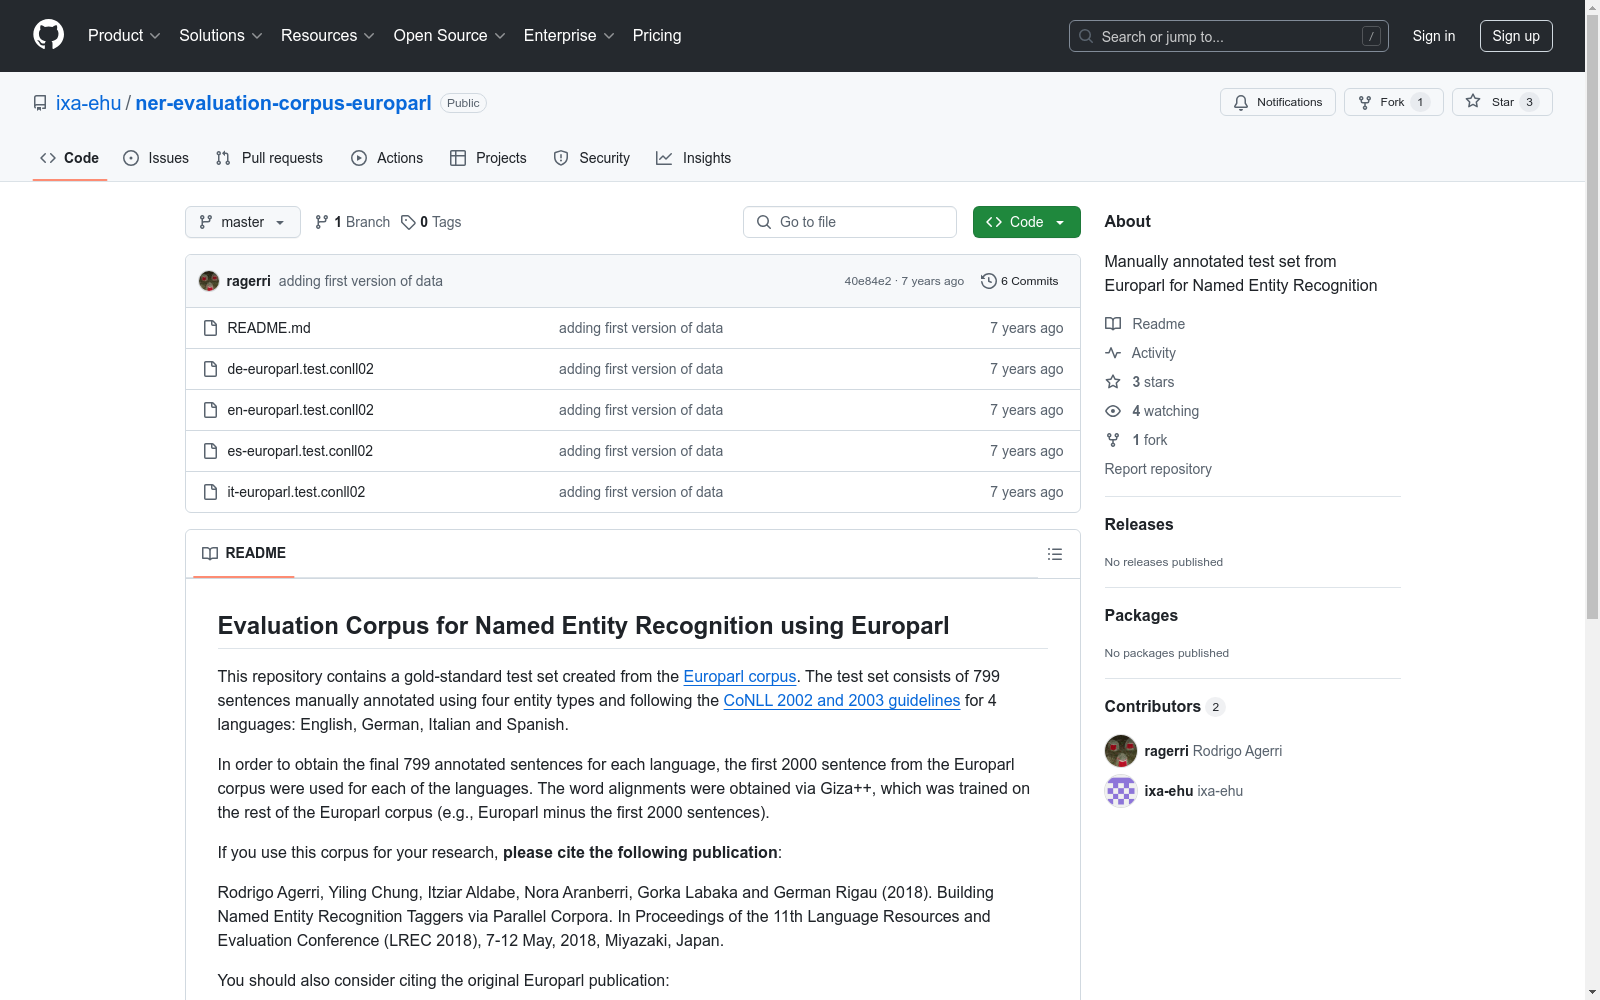Click the en-europarl.test.conll02 file icon
Viewport: 1600px width, 1000px height.
click(x=210, y=410)
